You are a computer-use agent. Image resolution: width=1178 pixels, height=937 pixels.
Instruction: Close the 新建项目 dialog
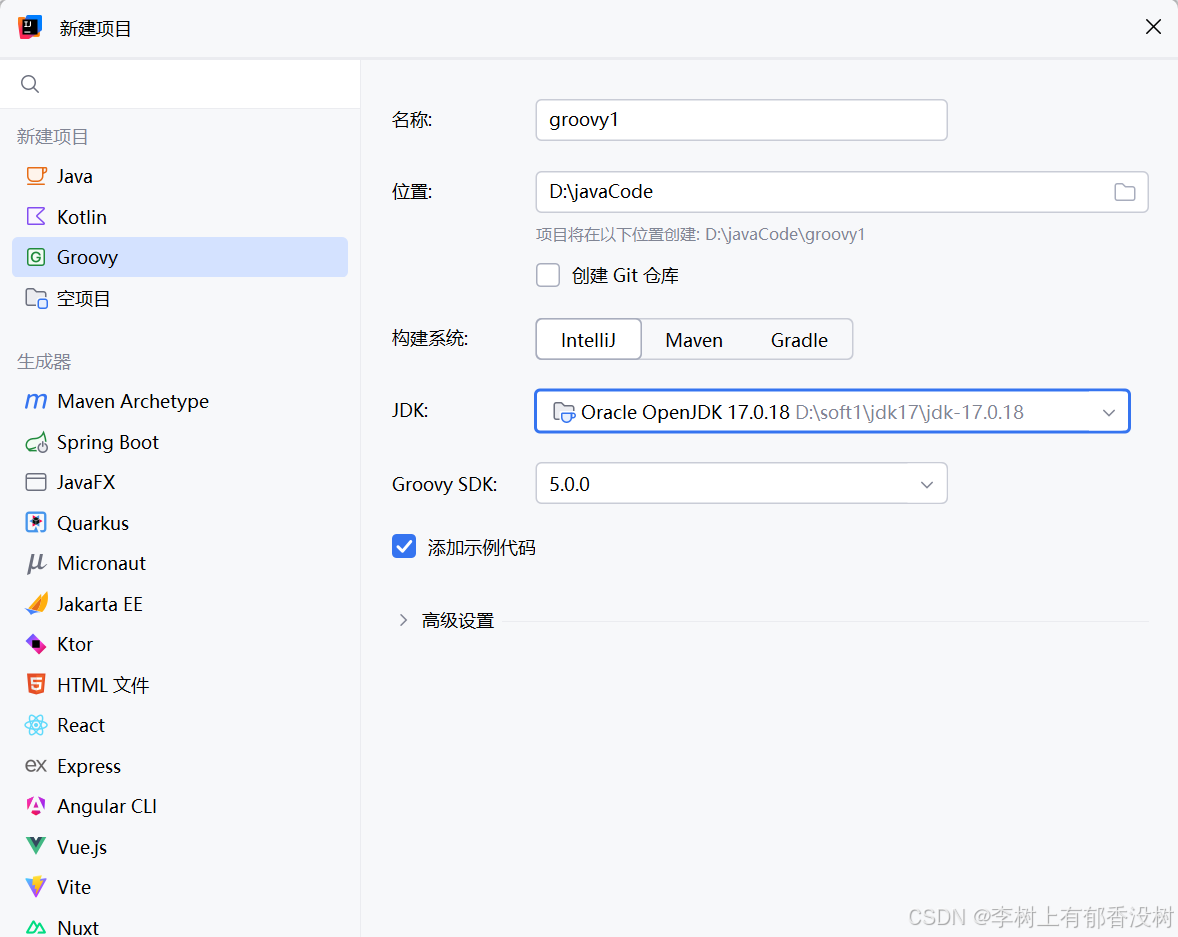tap(1153, 27)
